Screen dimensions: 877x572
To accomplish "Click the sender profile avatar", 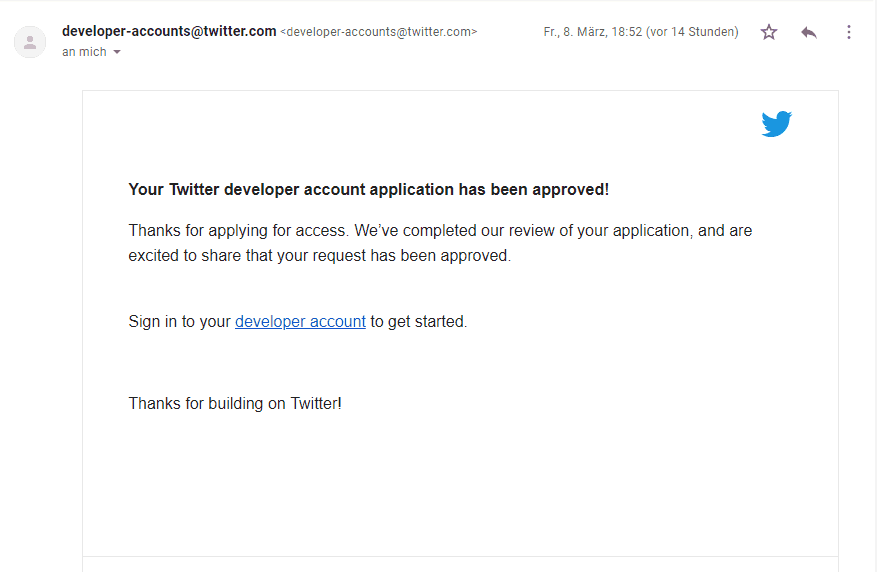I will [x=30, y=42].
